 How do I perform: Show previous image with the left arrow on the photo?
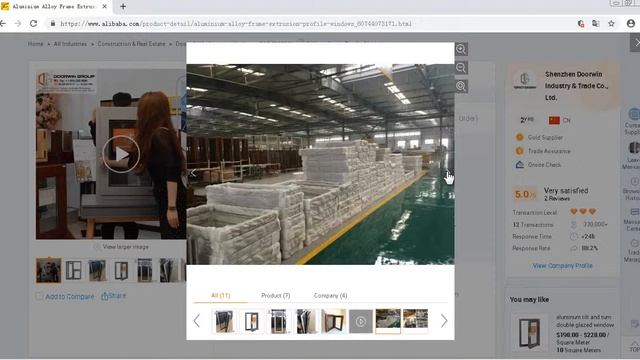pos(193,173)
